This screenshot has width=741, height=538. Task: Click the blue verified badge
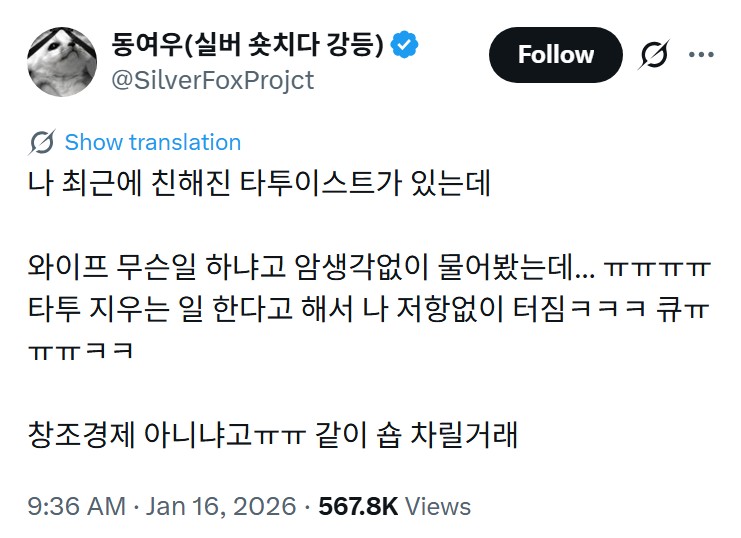click(x=404, y=44)
